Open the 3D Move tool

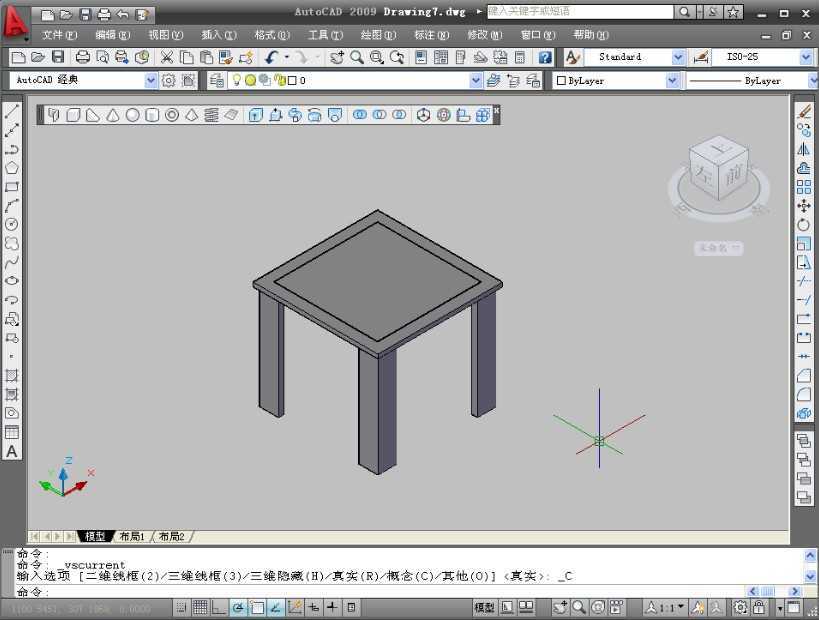424,115
